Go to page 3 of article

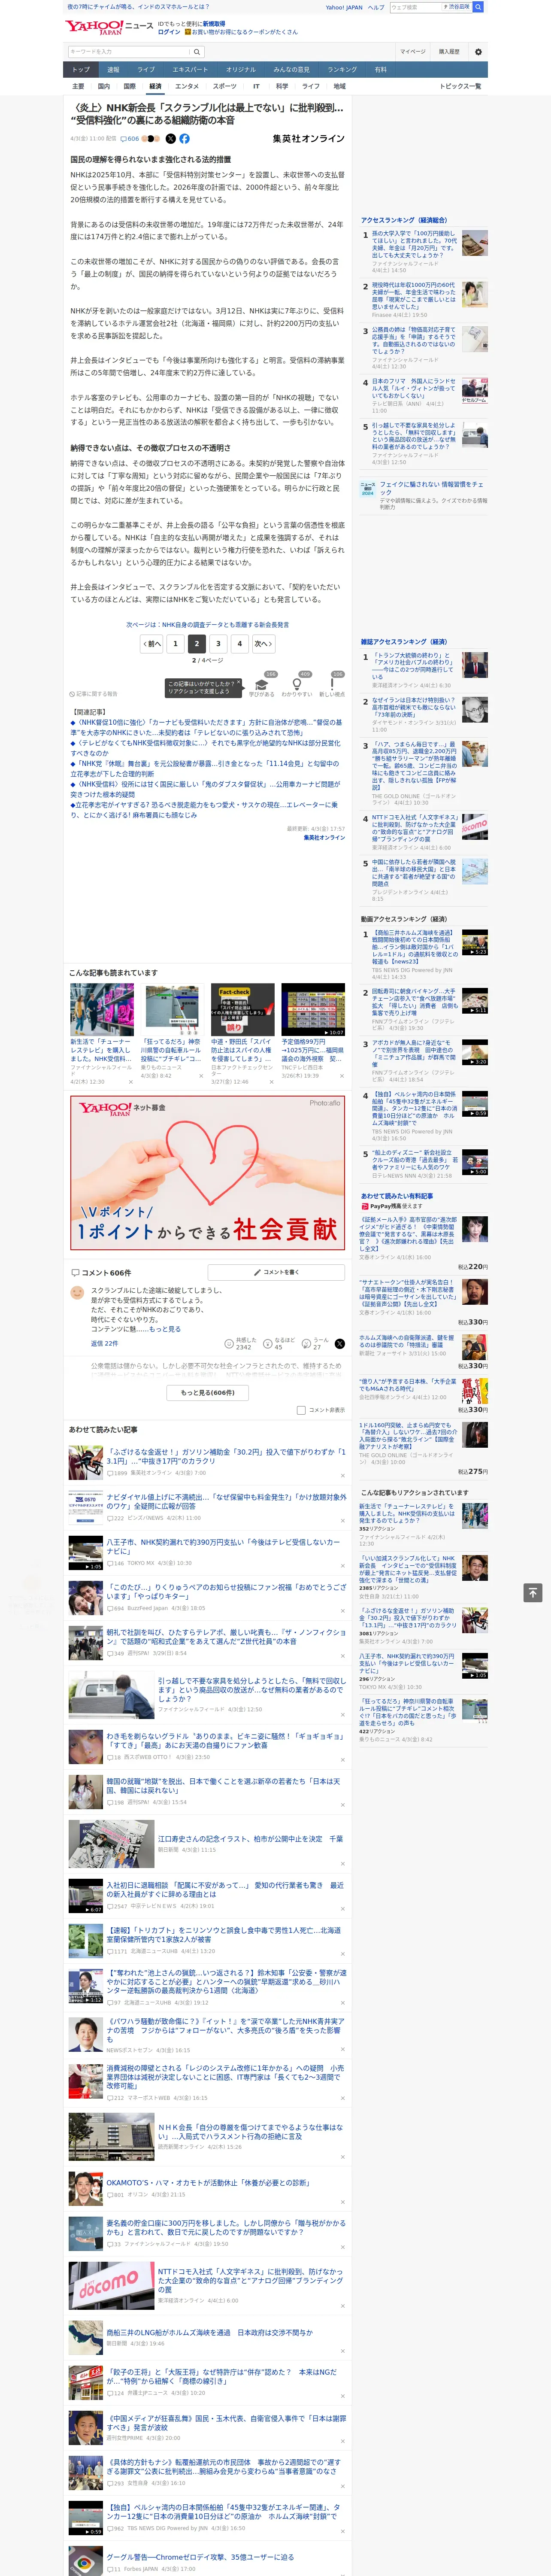(x=218, y=644)
